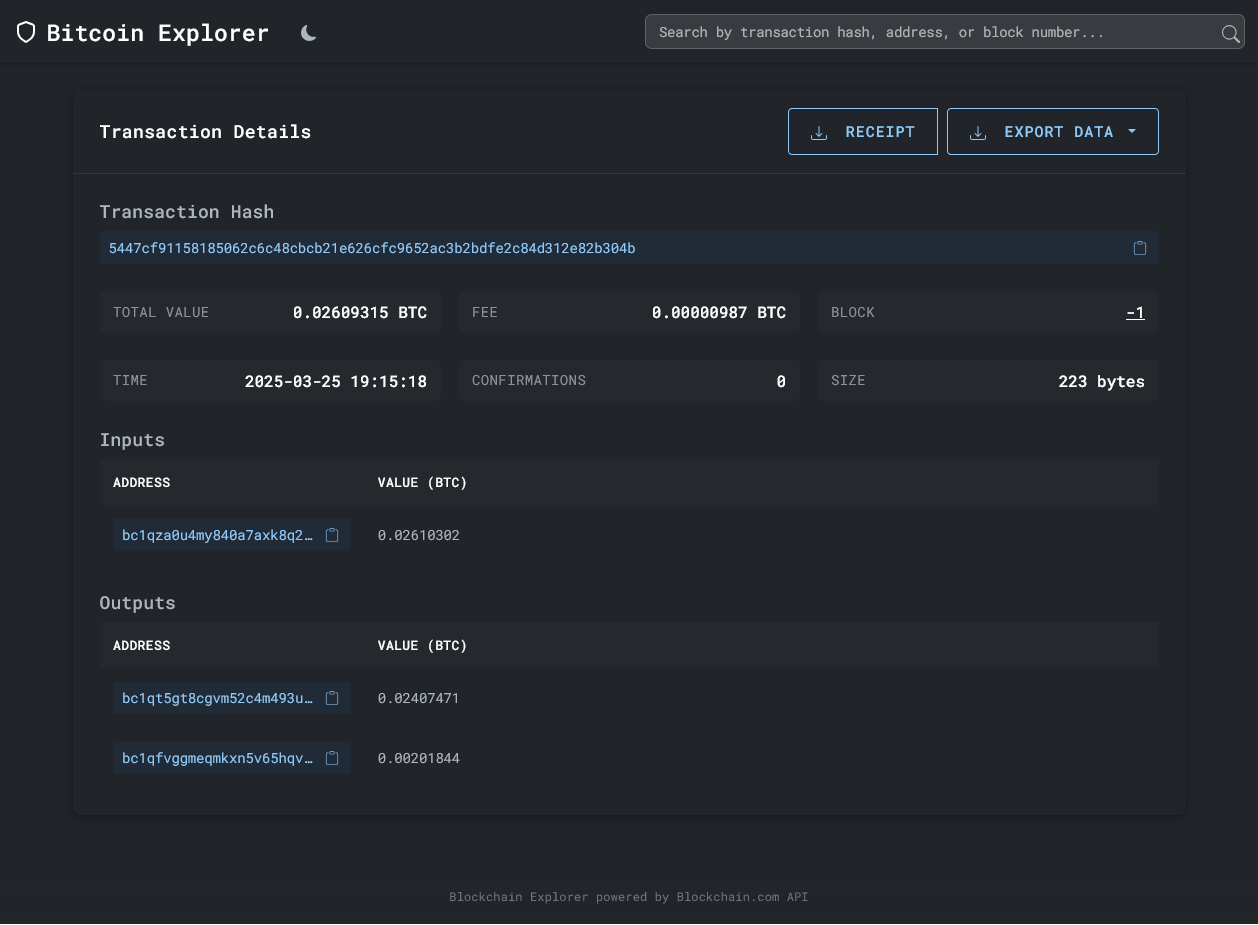Screen dimensions: 1258x925
Task: Click the total value 0.02609315 BTC
Action: [359, 313]
